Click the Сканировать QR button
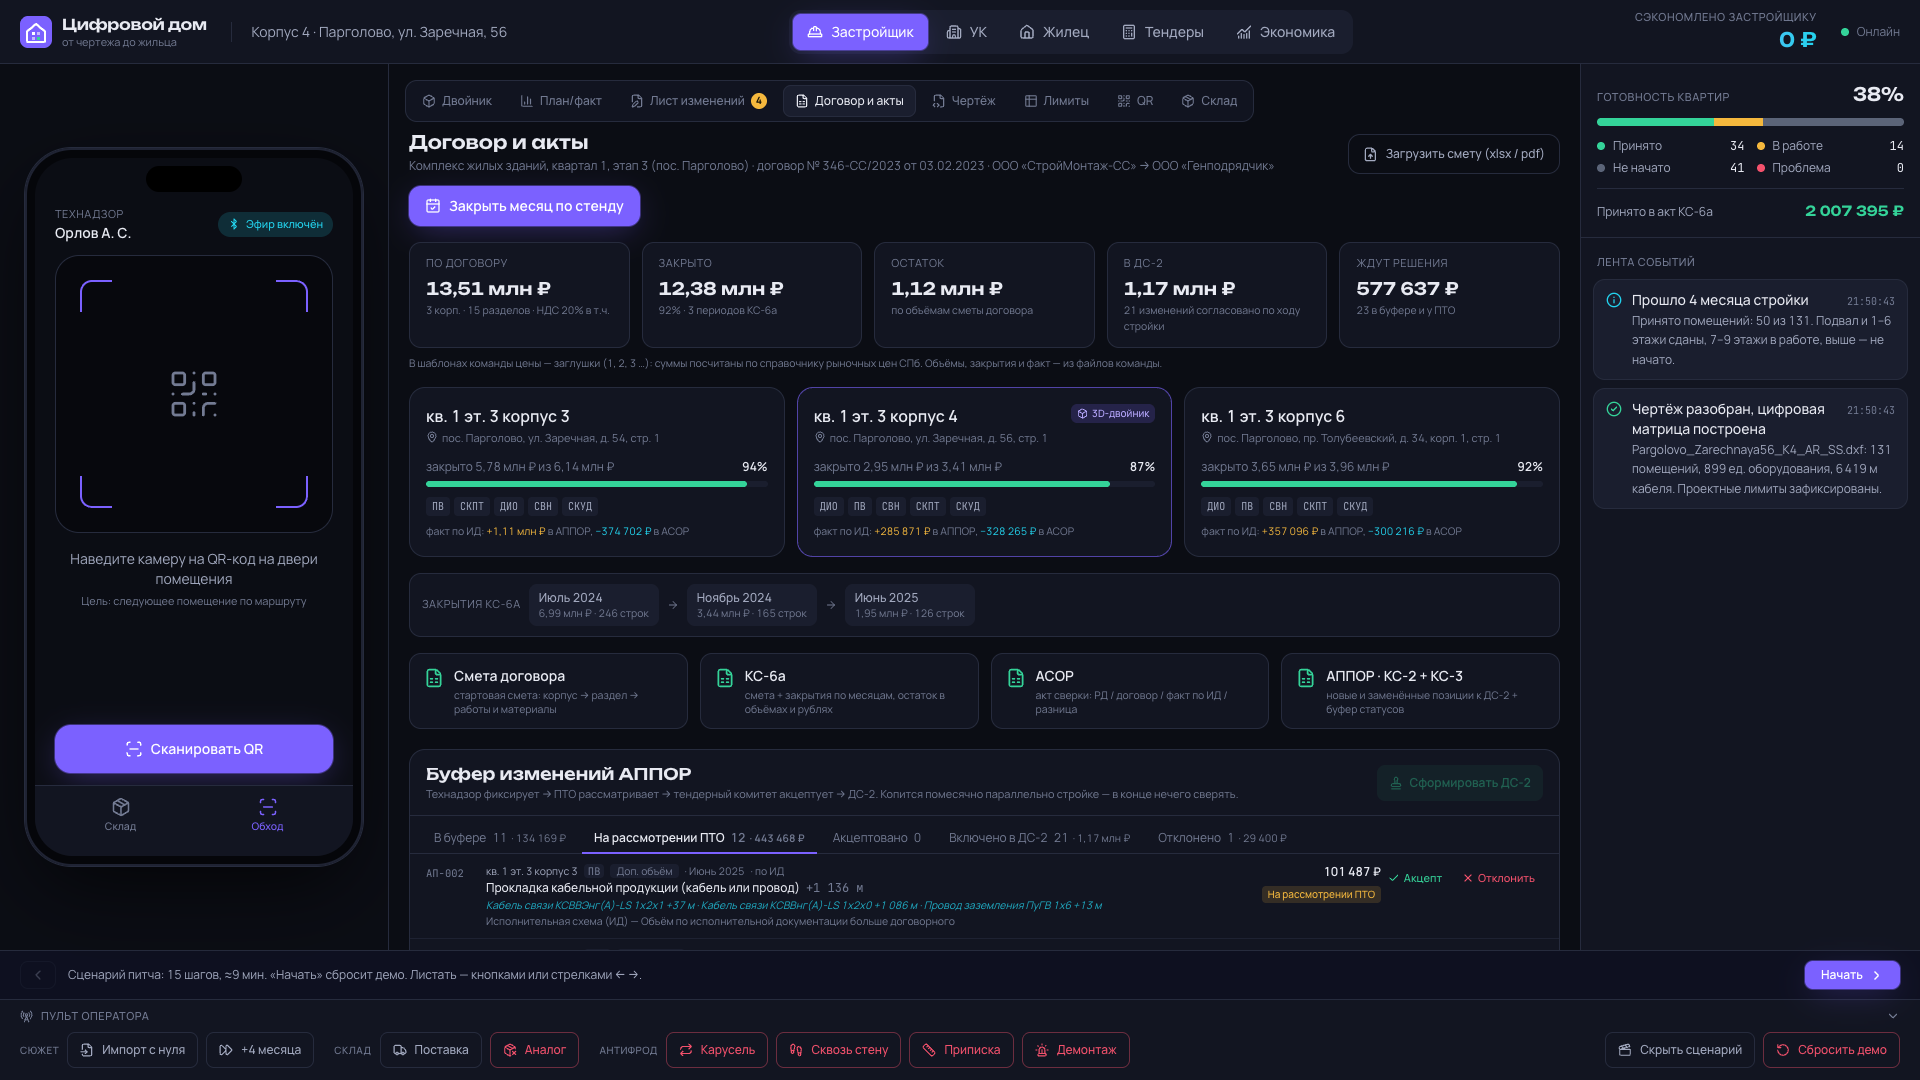Image resolution: width=1920 pixels, height=1080 pixels. coord(194,749)
